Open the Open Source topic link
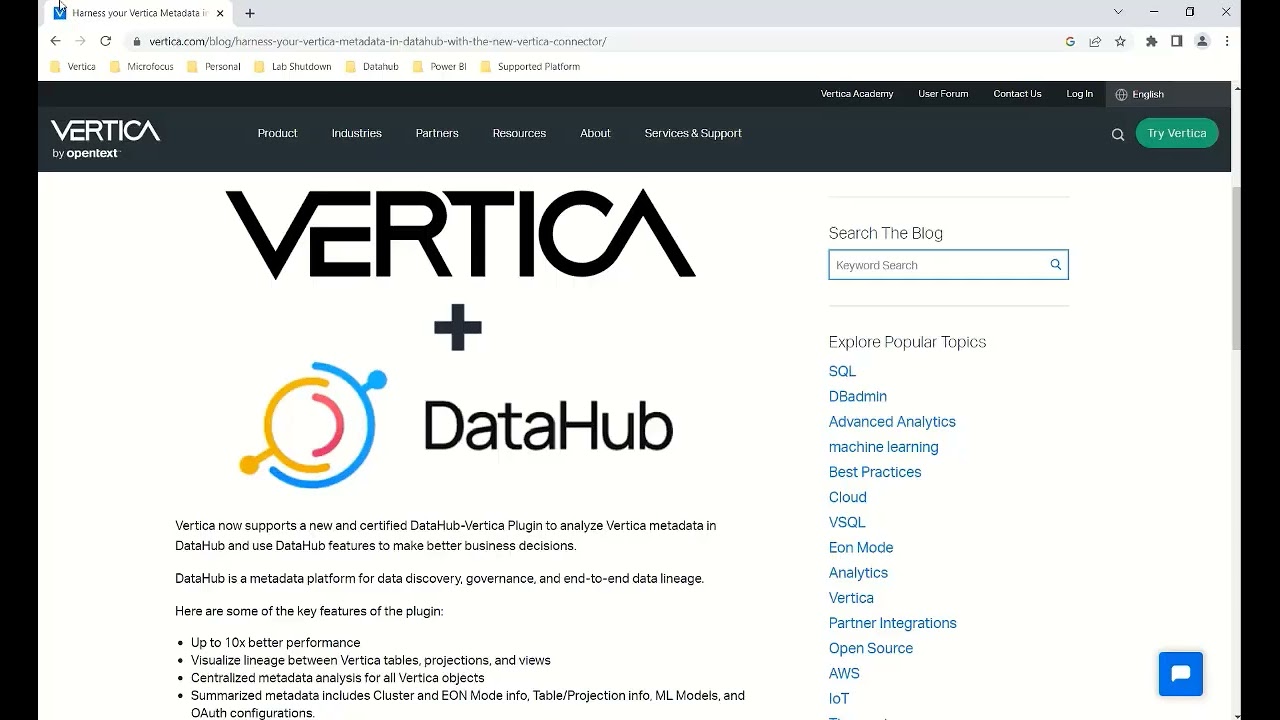Image resolution: width=1280 pixels, height=720 pixels. tap(871, 648)
